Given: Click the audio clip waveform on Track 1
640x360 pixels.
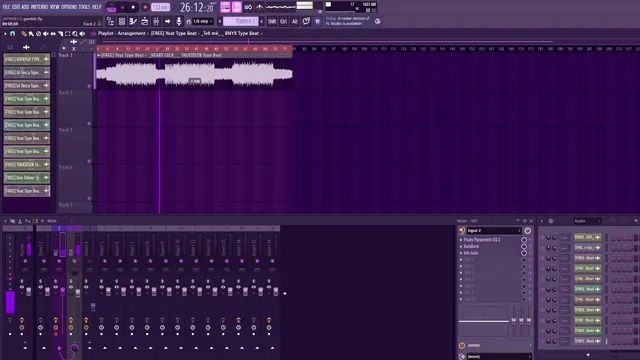Looking at the screenshot, I should [194, 74].
